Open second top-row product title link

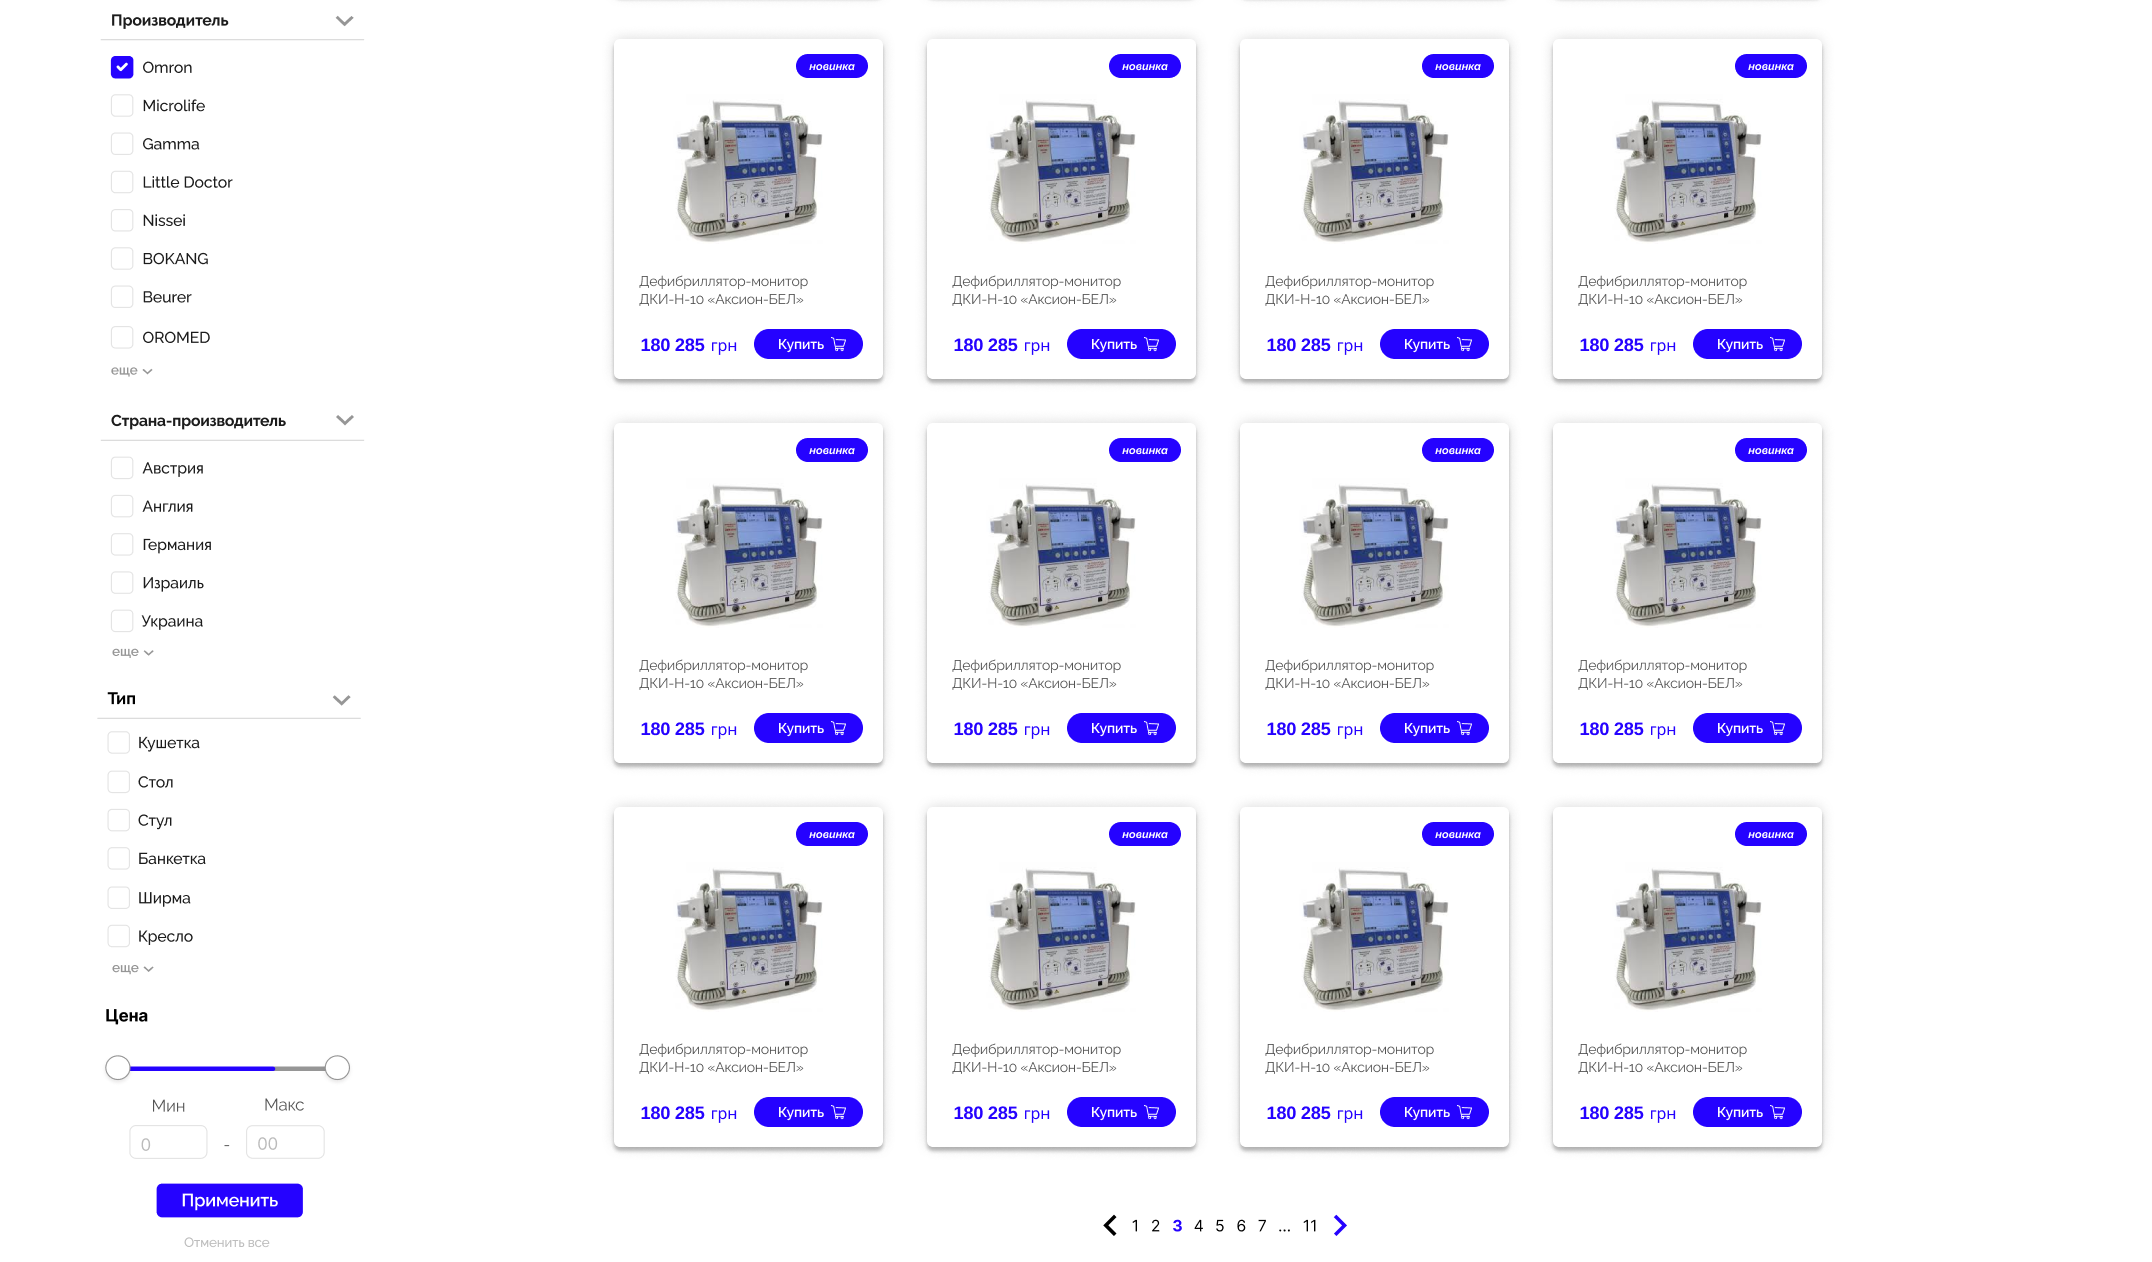click(x=1036, y=290)
